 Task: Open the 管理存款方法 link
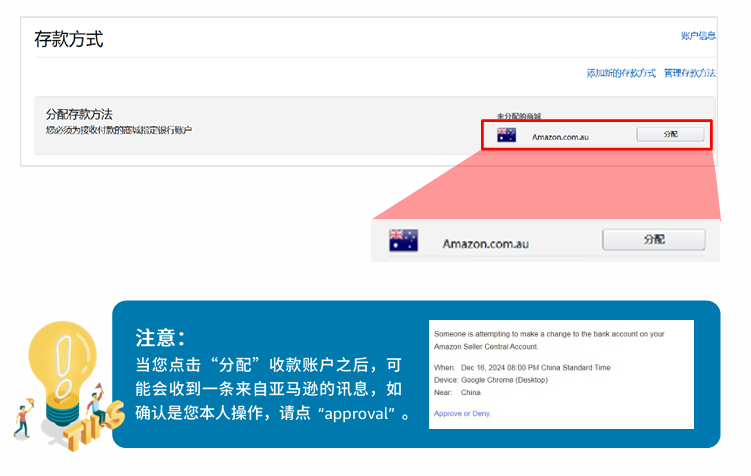pos(689,73)
